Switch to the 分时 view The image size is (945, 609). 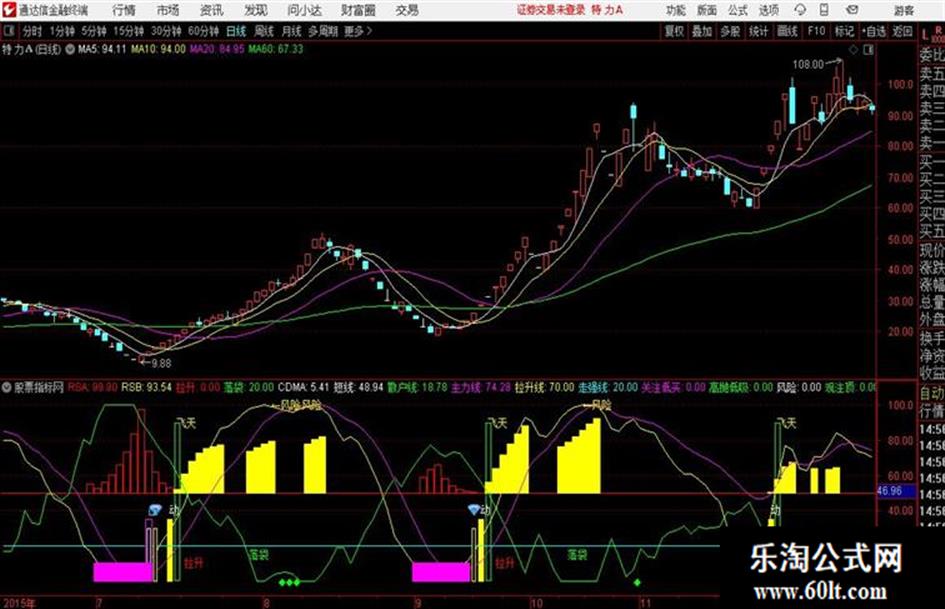[x=33, y=31]
